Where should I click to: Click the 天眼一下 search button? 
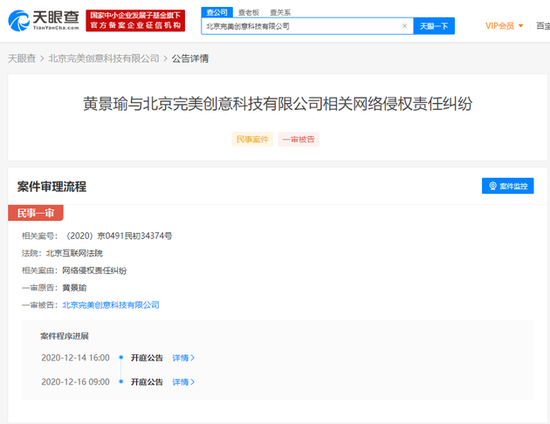434,26
